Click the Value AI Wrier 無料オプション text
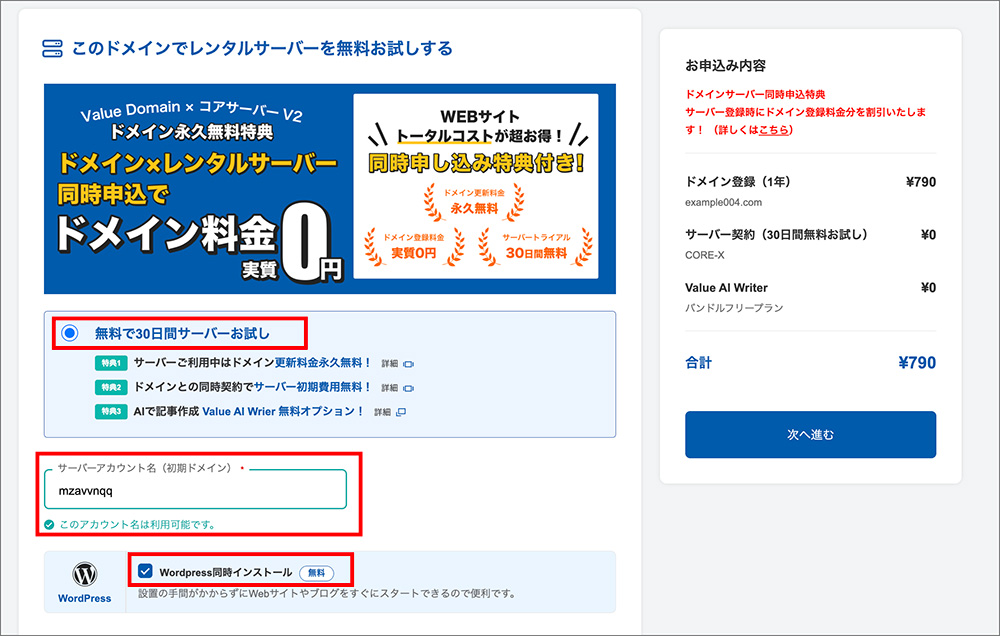This screenshot has height=636, width=1000. pyautogui.click(x=283, y=411)
